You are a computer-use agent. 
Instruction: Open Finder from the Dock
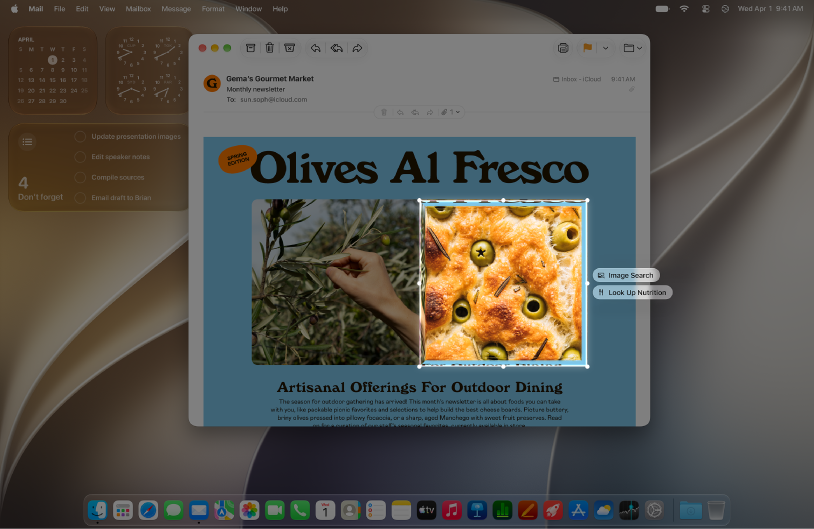[97, 510]
